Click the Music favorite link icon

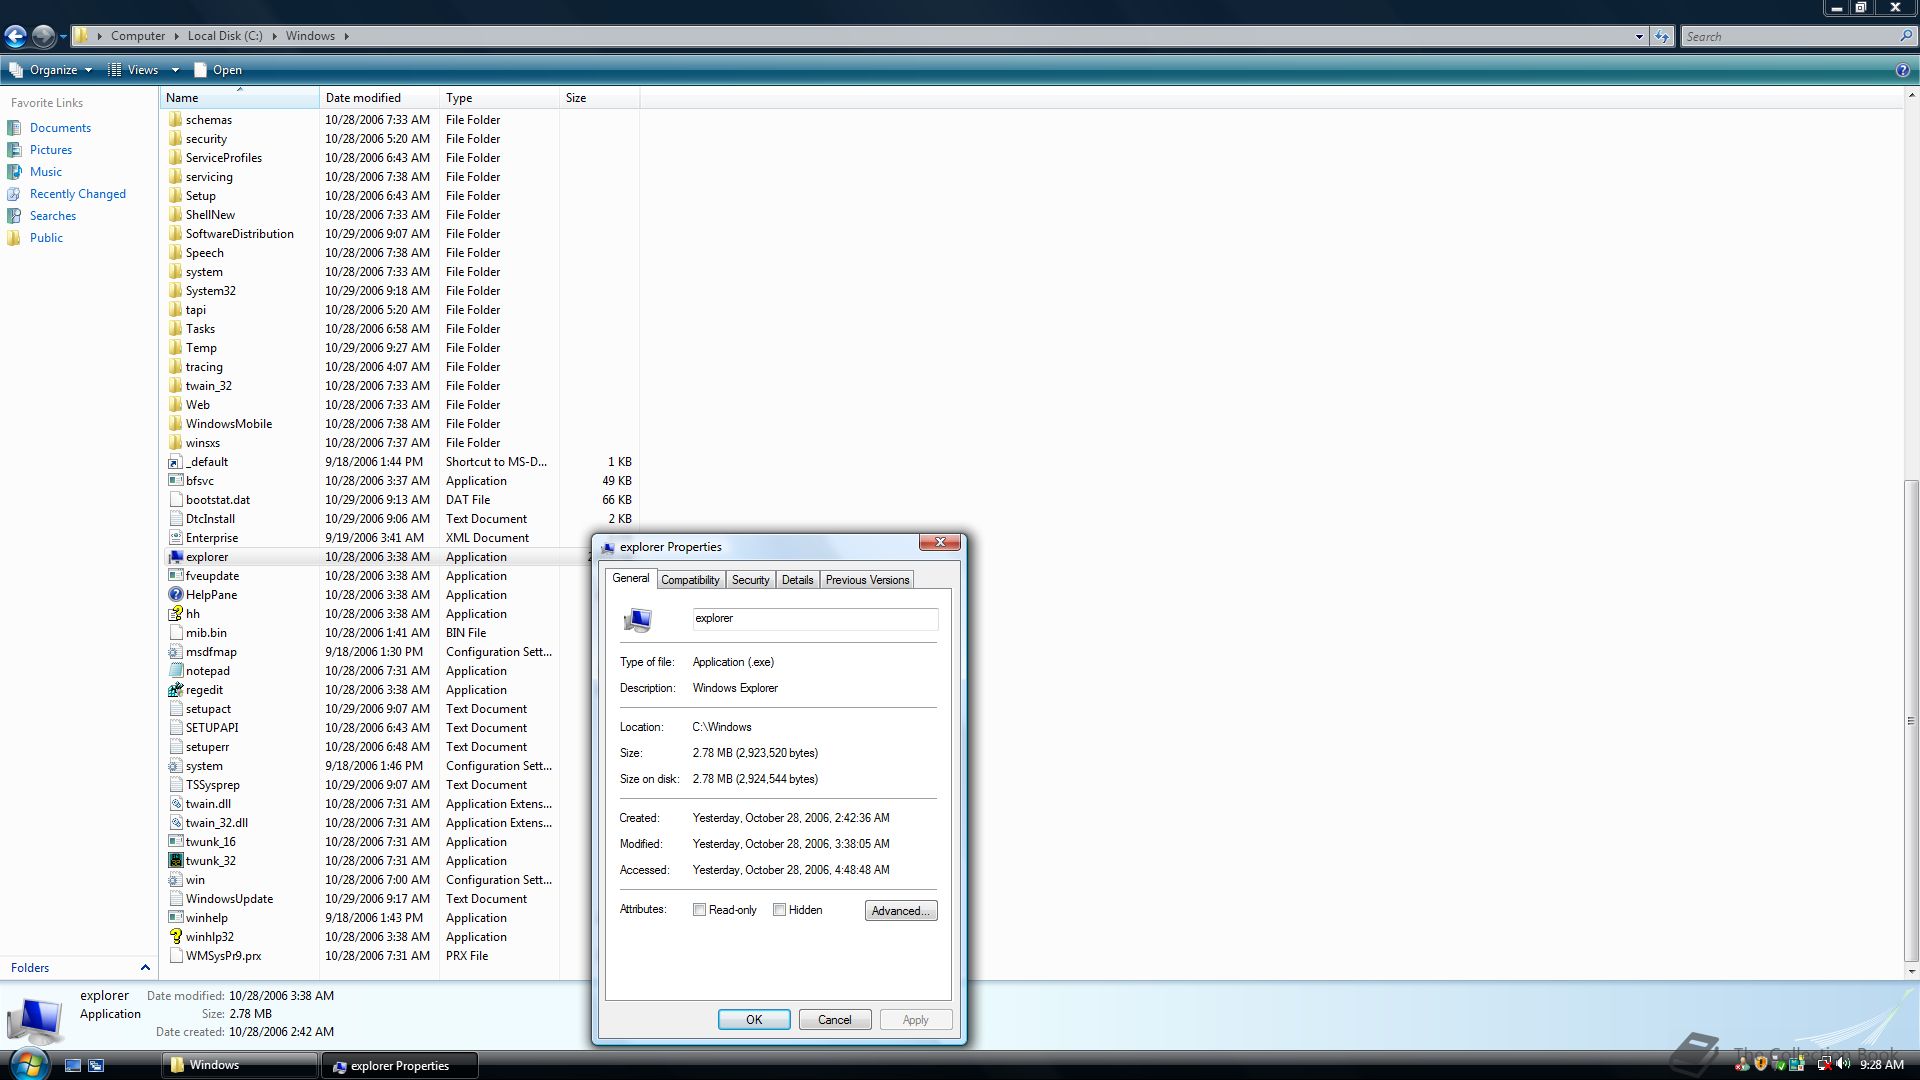(x=14, y=172)
